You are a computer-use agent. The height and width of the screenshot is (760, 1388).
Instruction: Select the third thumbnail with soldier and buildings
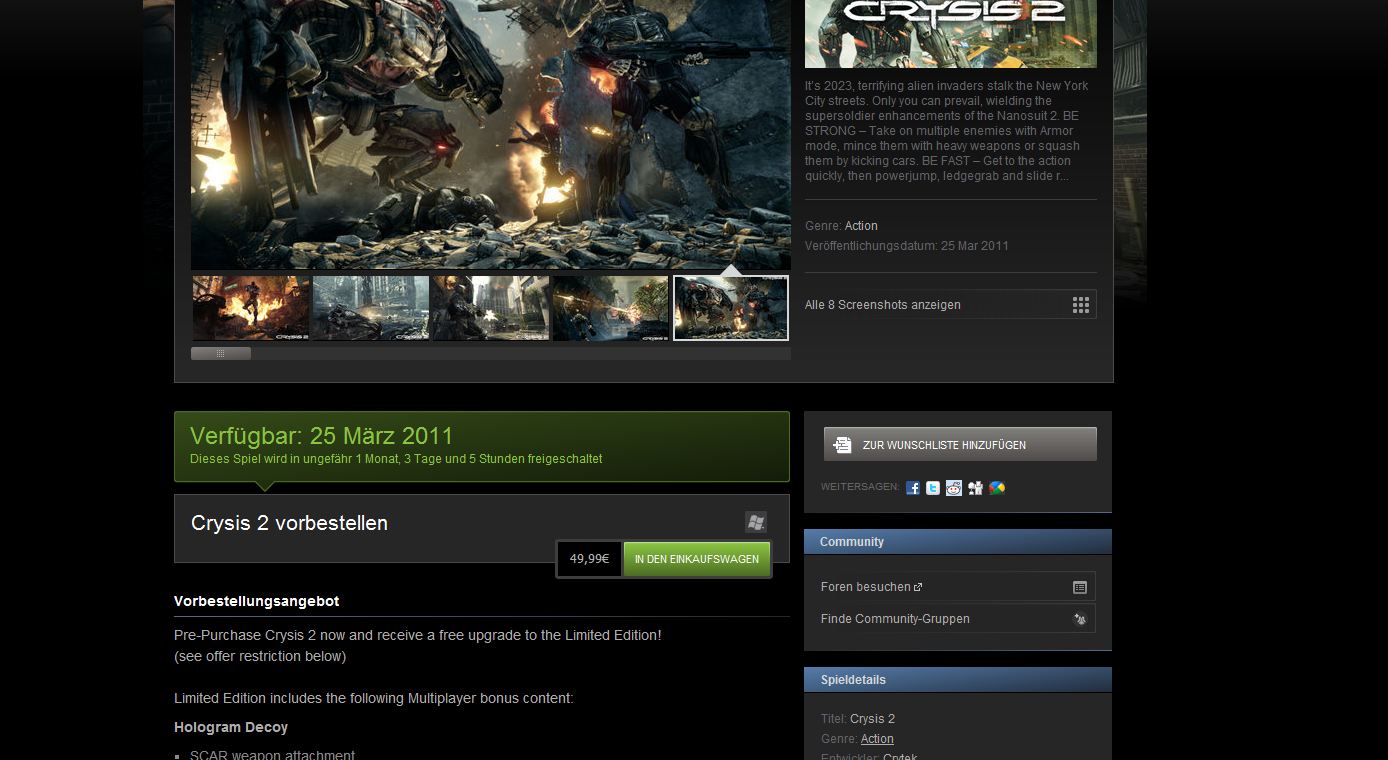coord(491,308)
